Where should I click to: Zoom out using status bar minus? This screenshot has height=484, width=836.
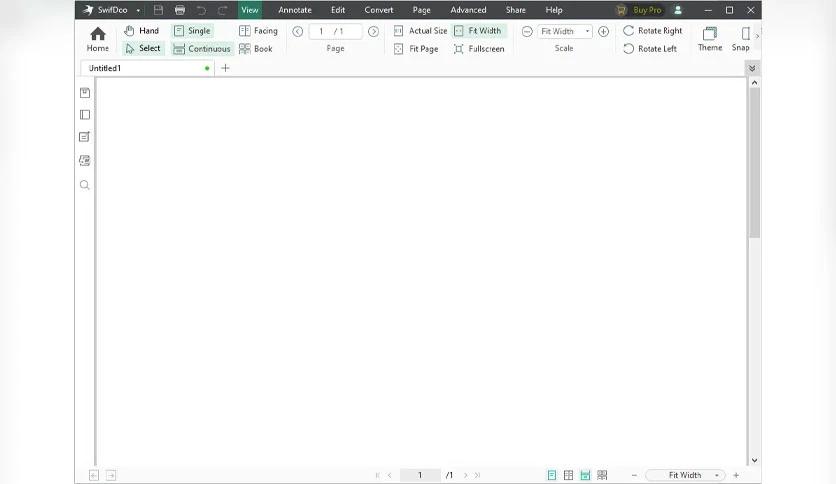tap(634, 475)
